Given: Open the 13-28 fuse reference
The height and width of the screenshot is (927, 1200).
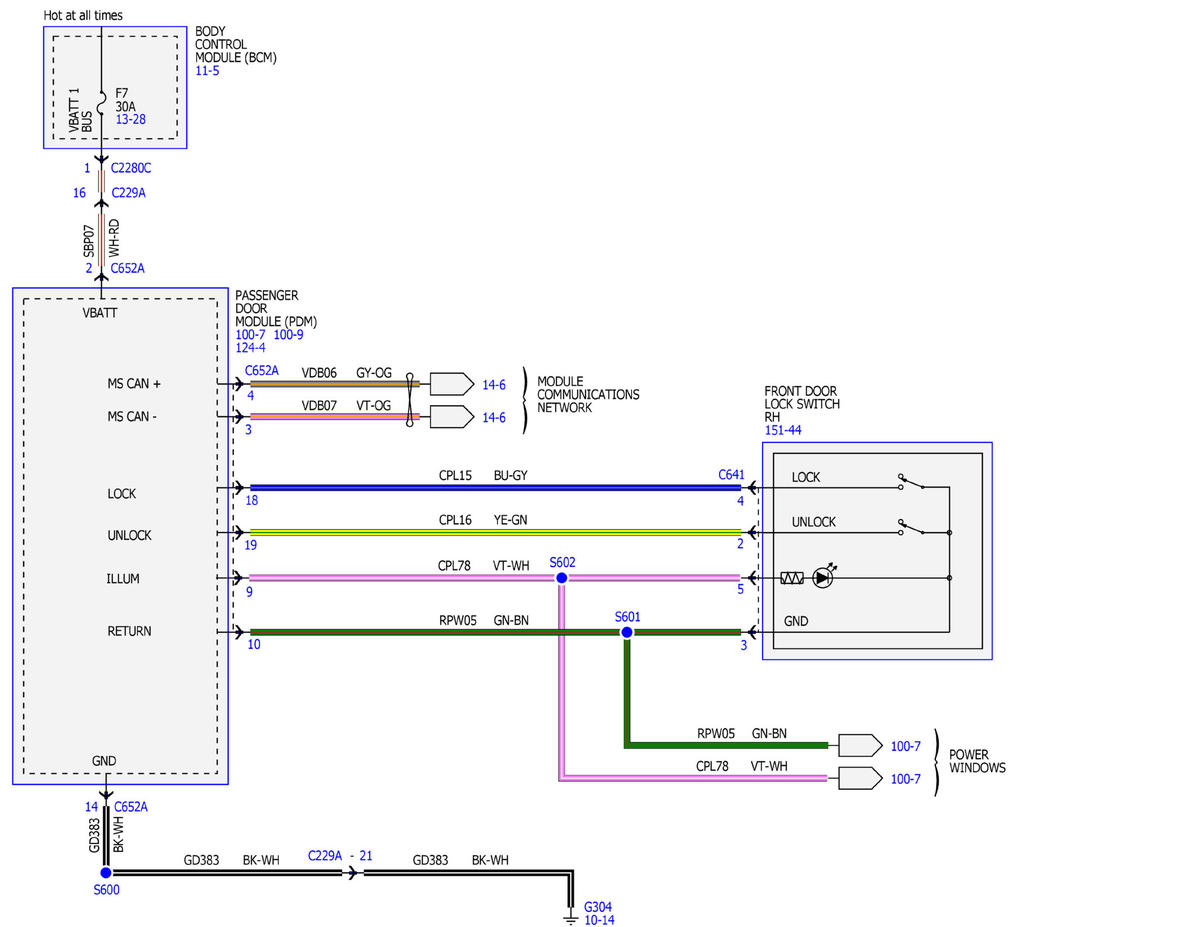Looking at the screenshot, I should 130,119.
